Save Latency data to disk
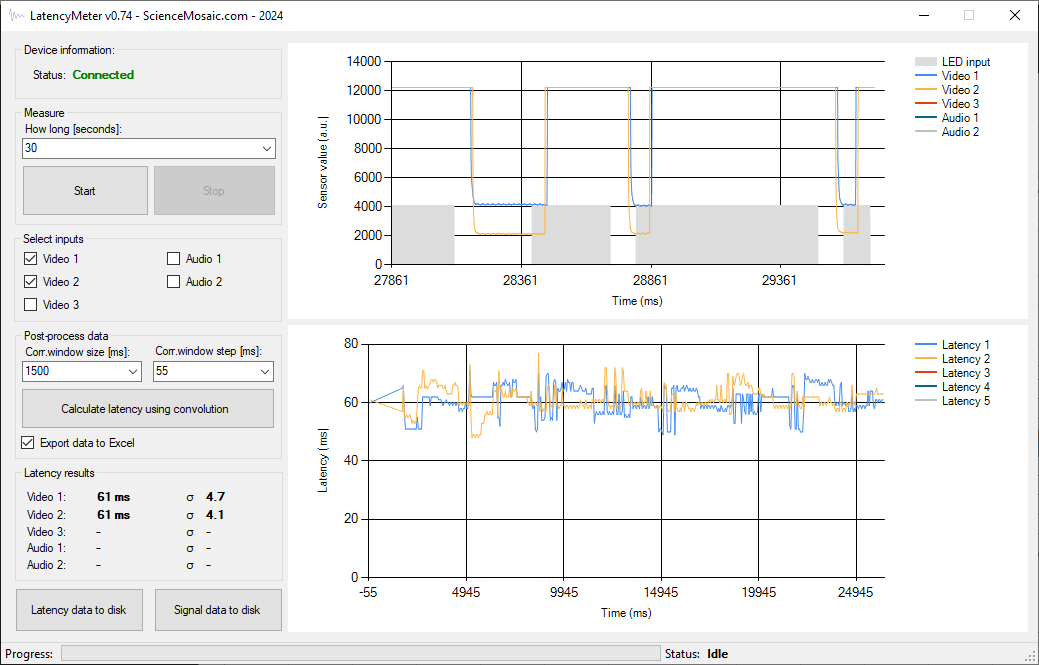The image size is (1039, 665). click(79, 610)
